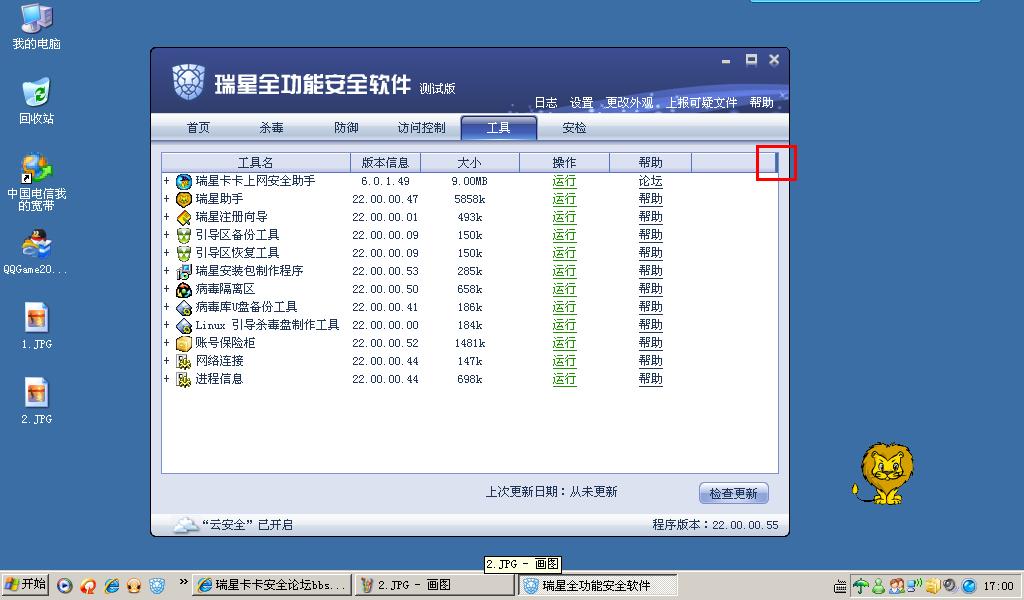Sort by the 大小 column header
The width and height of the screenshot is (1024, 600).
pyautogui.click(x=470, y=163)
